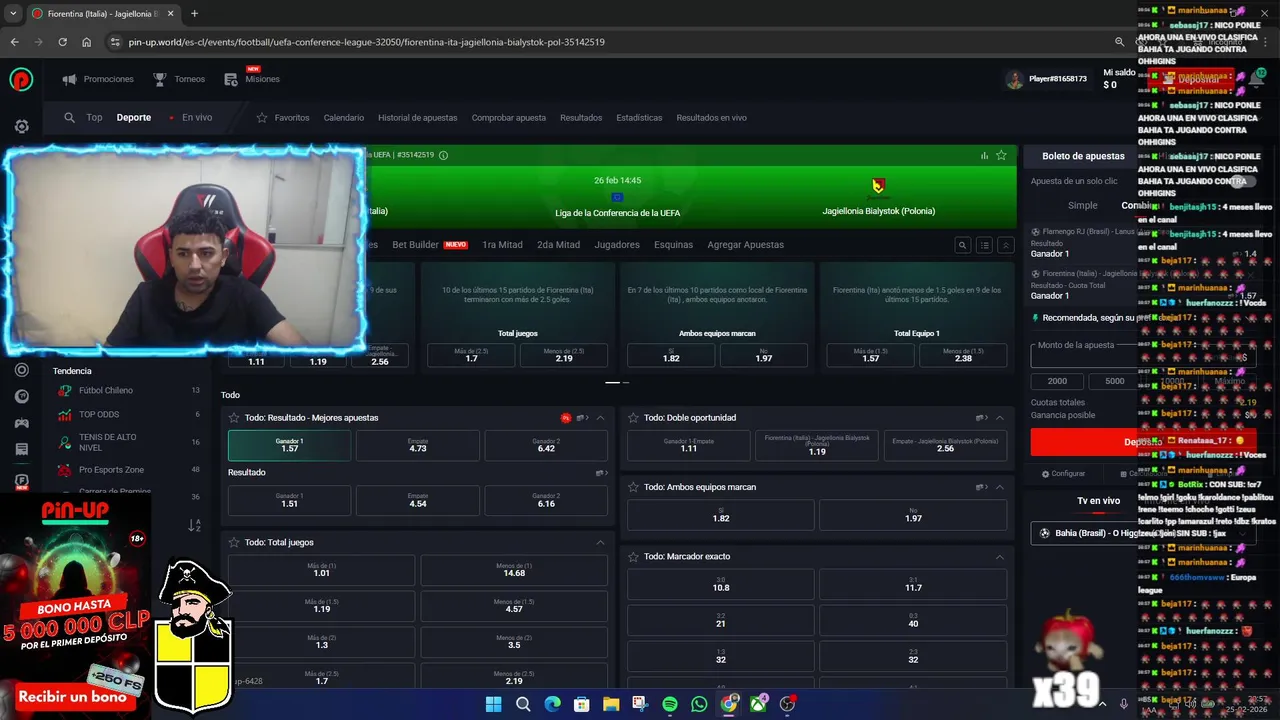Viewport: 1280px width, 720px height.
Task: Open Spotify from Windows taskbar
Action: click(x=670, y=704)
